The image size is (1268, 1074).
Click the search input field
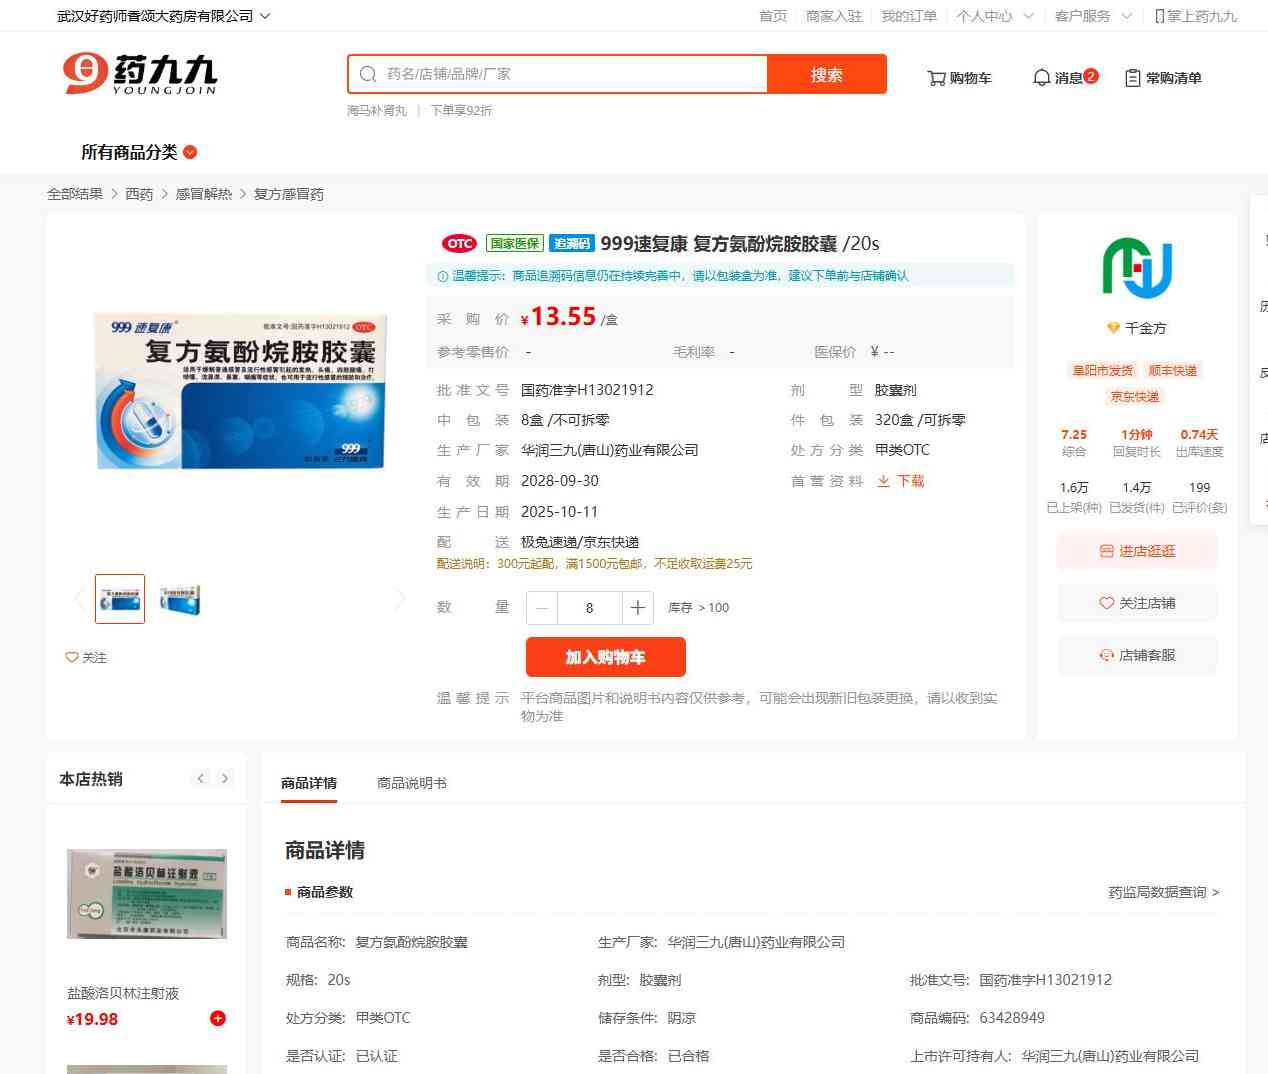coord(570,74)
